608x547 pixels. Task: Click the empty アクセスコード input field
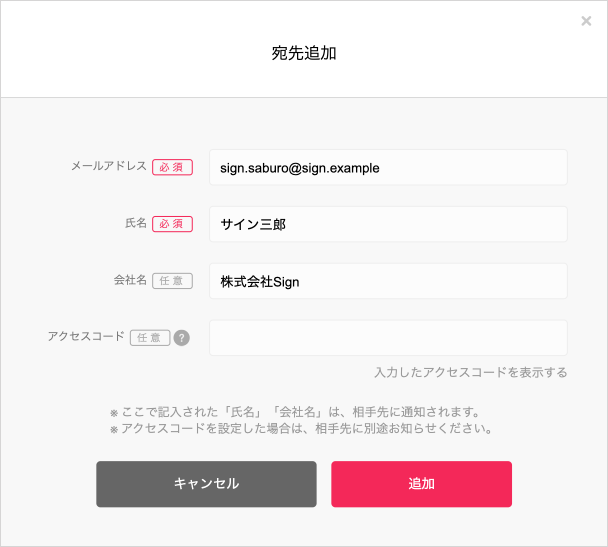(388, 338)
